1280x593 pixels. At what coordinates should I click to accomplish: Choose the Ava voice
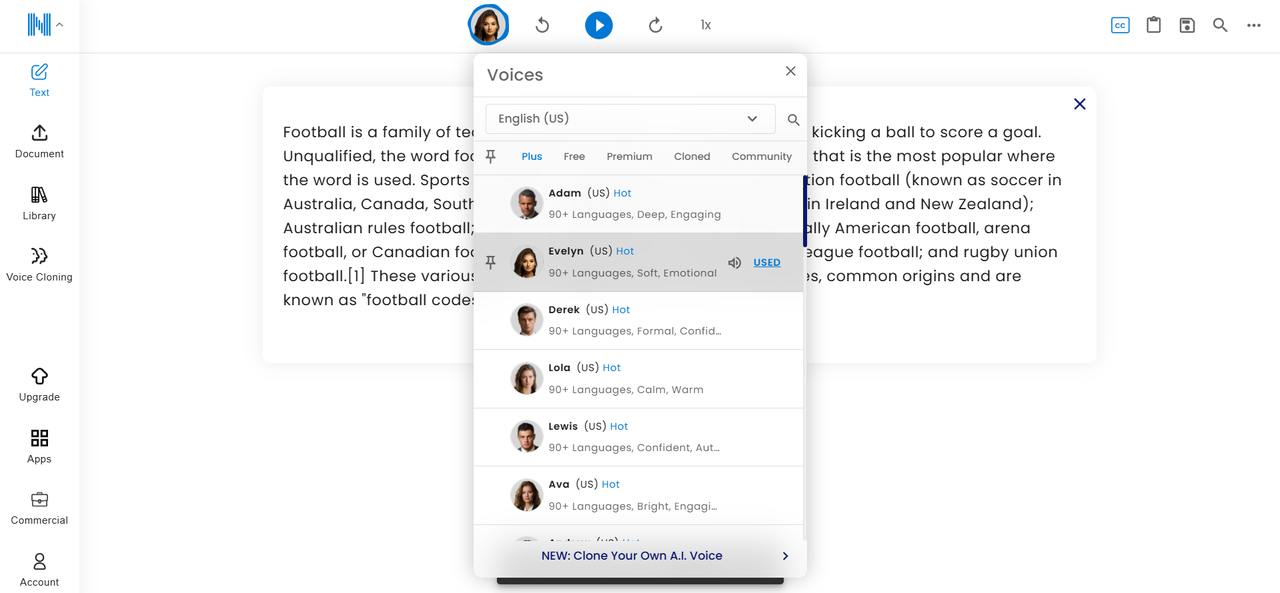[638, 495]
